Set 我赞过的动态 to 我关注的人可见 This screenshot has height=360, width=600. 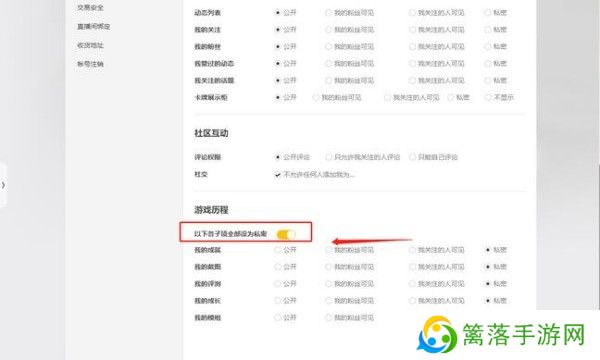pyautogui.click(x=412, y=64)
